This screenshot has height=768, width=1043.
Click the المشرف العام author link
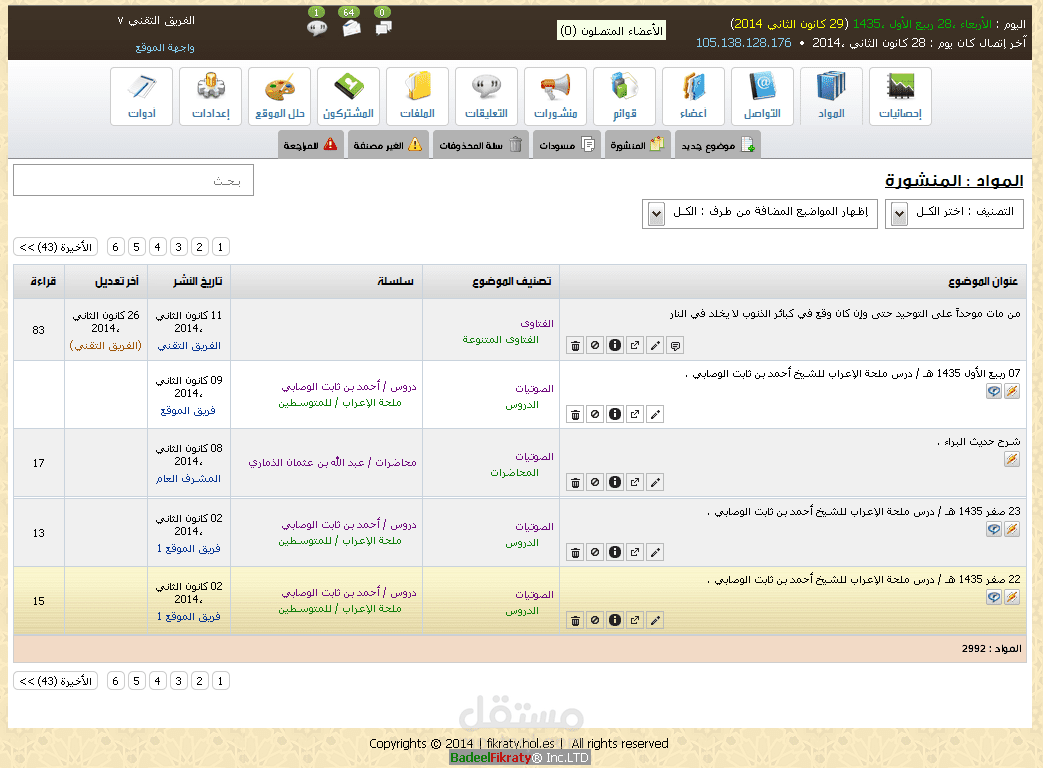click(x=188, y=479)
